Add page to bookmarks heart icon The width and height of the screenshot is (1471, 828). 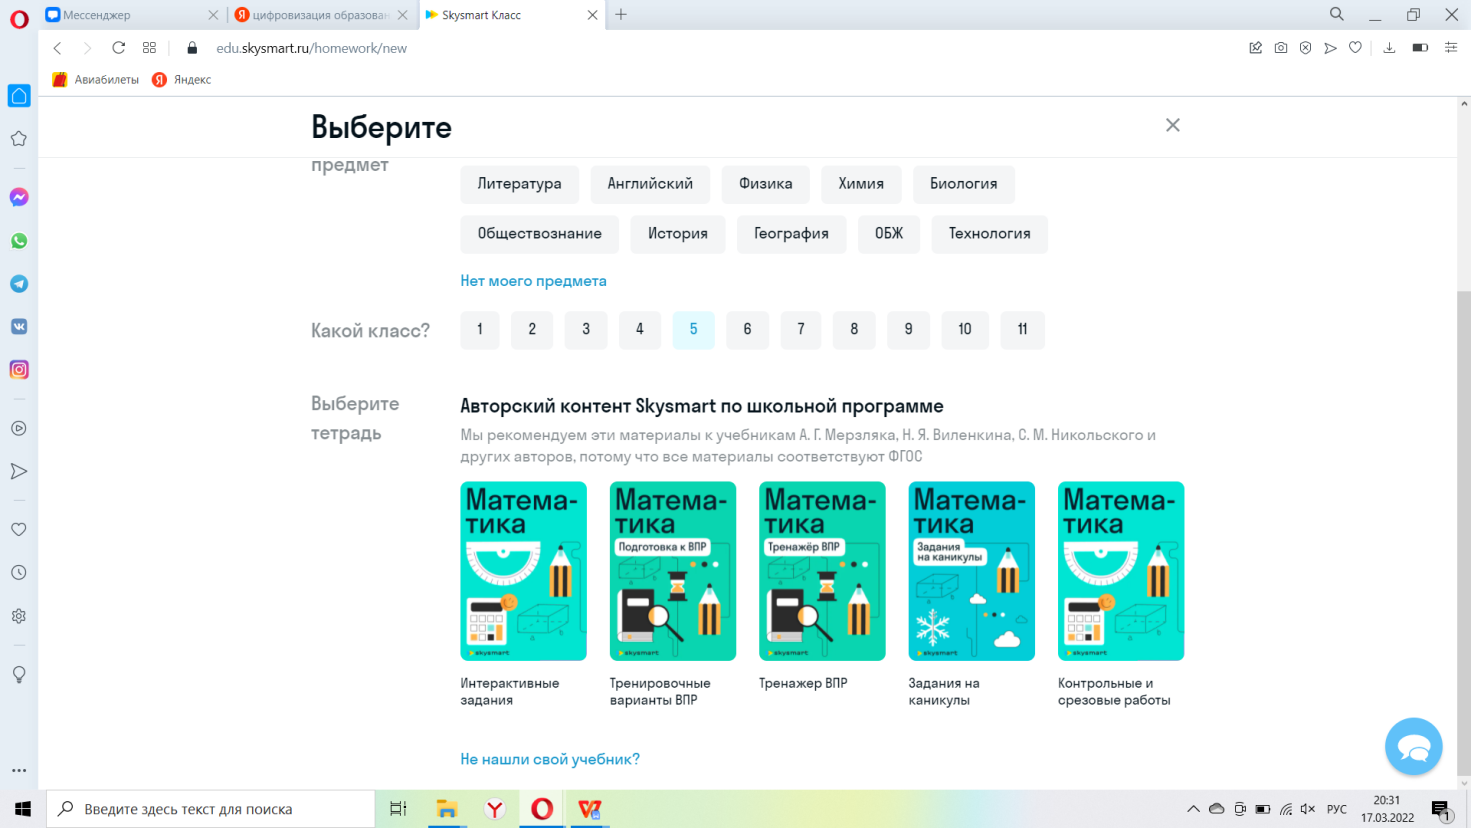point(1355,48)
